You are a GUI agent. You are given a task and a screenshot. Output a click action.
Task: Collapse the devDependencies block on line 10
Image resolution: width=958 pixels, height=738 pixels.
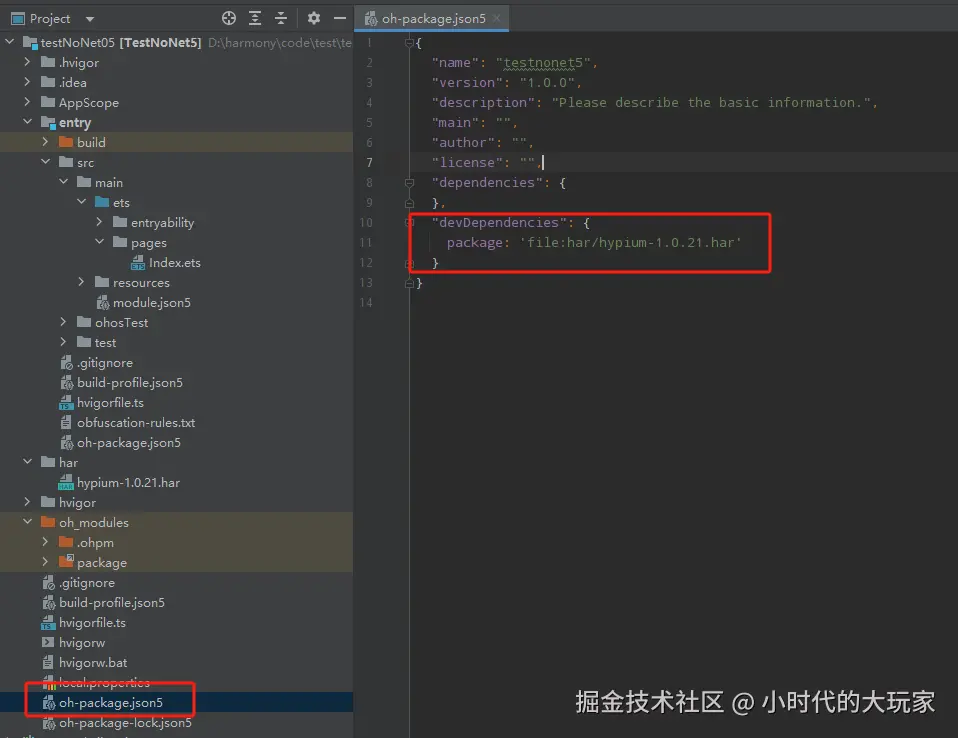click(410, 222)
